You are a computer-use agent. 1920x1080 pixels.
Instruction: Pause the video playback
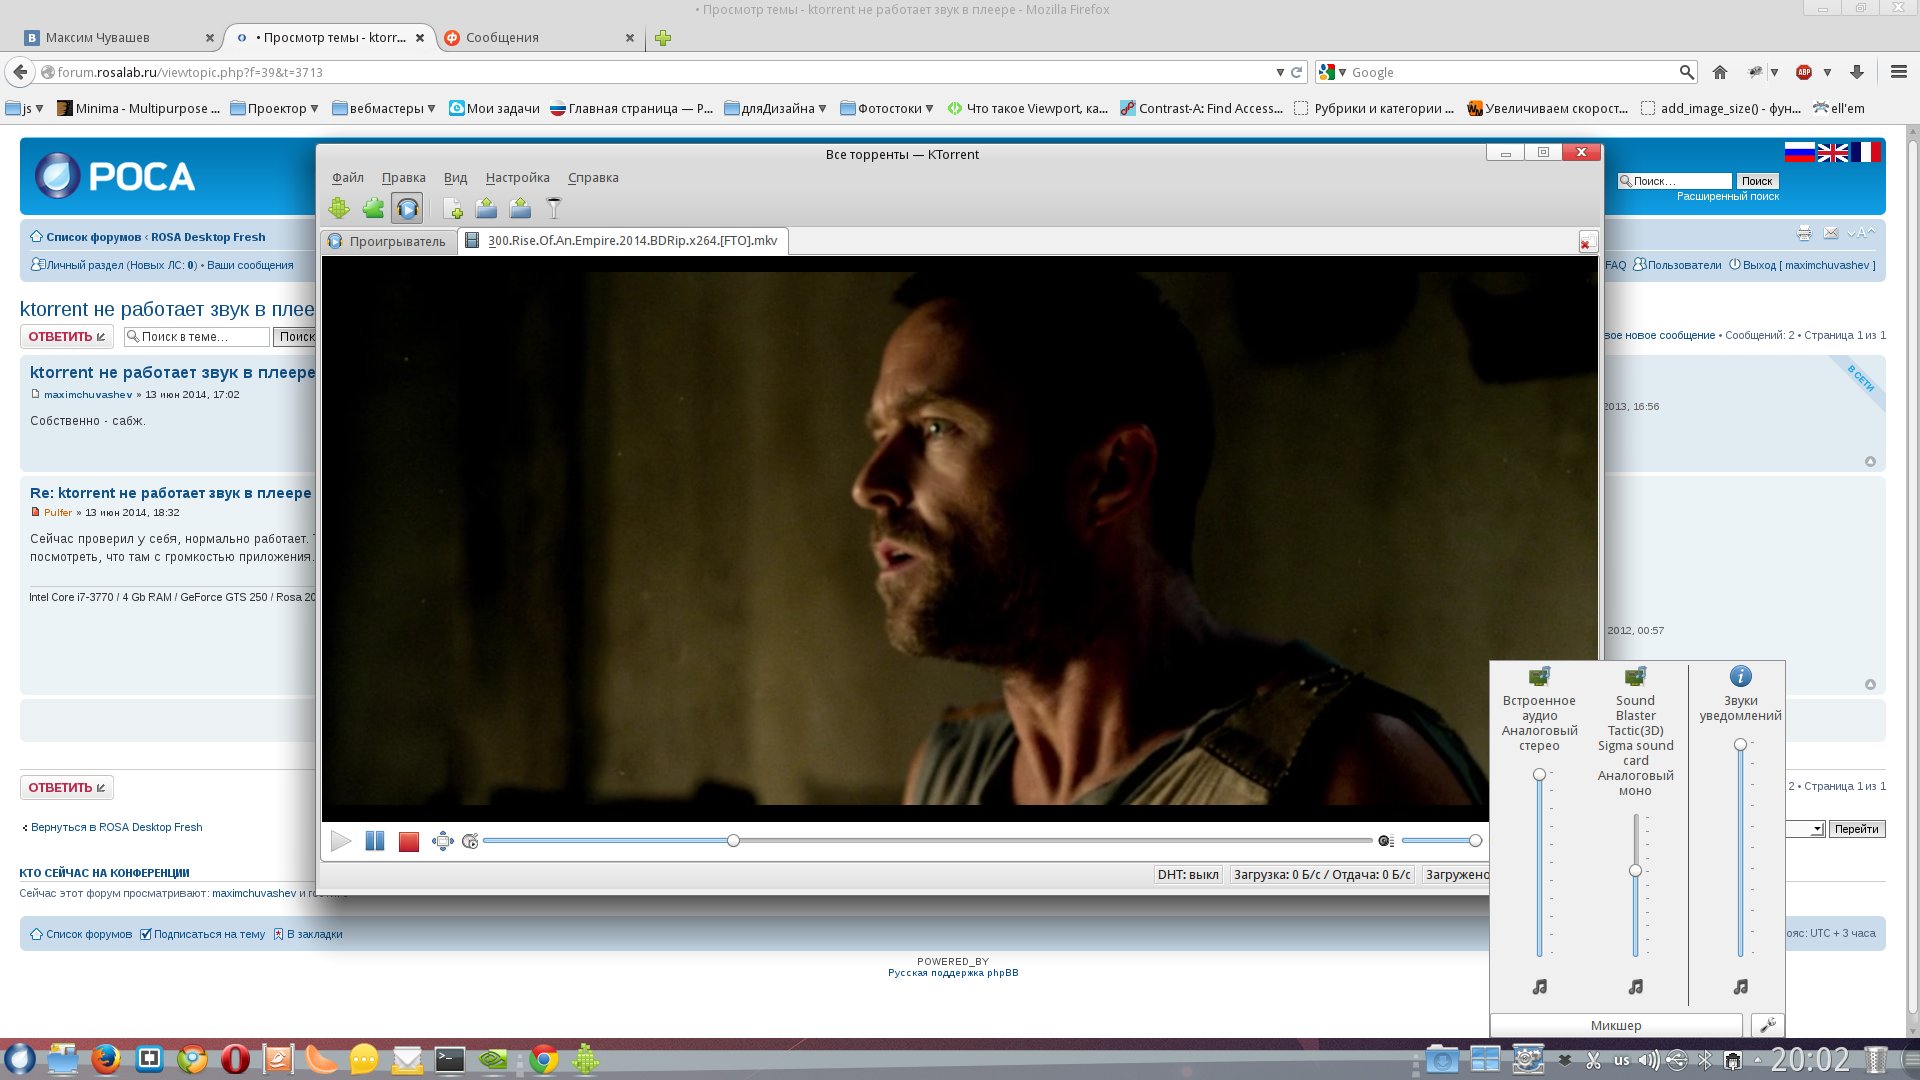[375, 841]
